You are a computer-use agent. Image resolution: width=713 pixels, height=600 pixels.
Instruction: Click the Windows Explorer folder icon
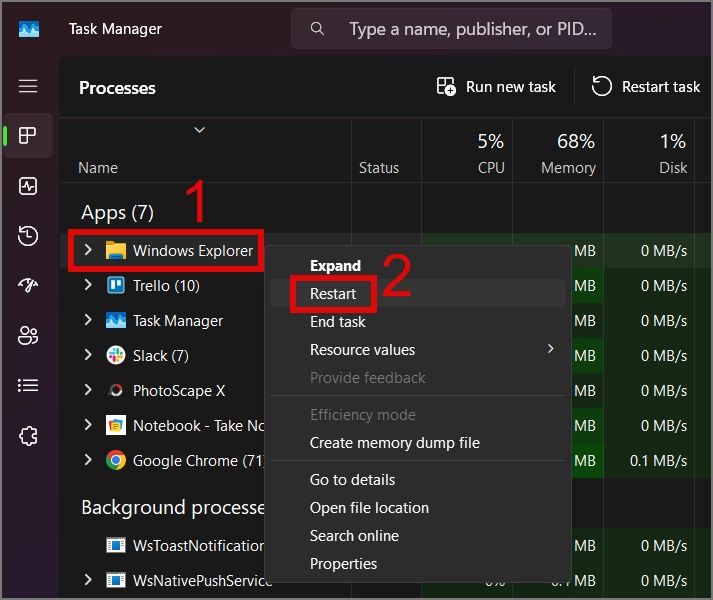point(115,250)
